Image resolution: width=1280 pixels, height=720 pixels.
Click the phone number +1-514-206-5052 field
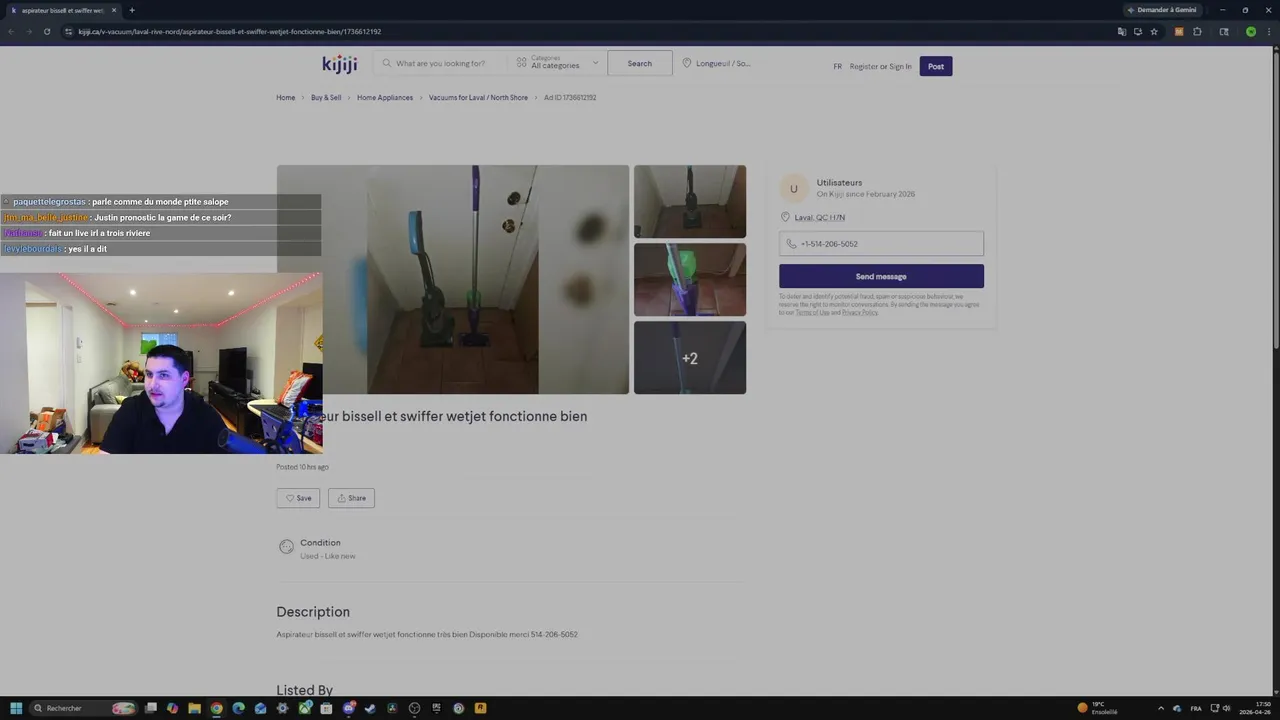pos(881,244)
